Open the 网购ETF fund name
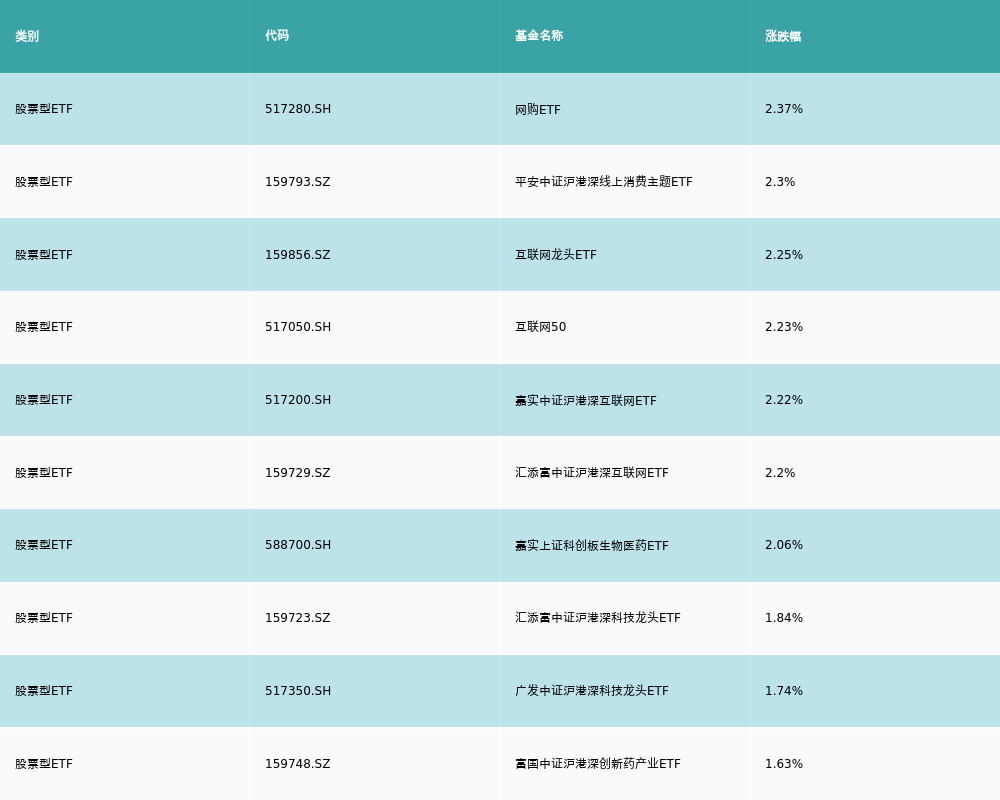The width and height of the screenshot is (1000, 800). click(538, 110)
